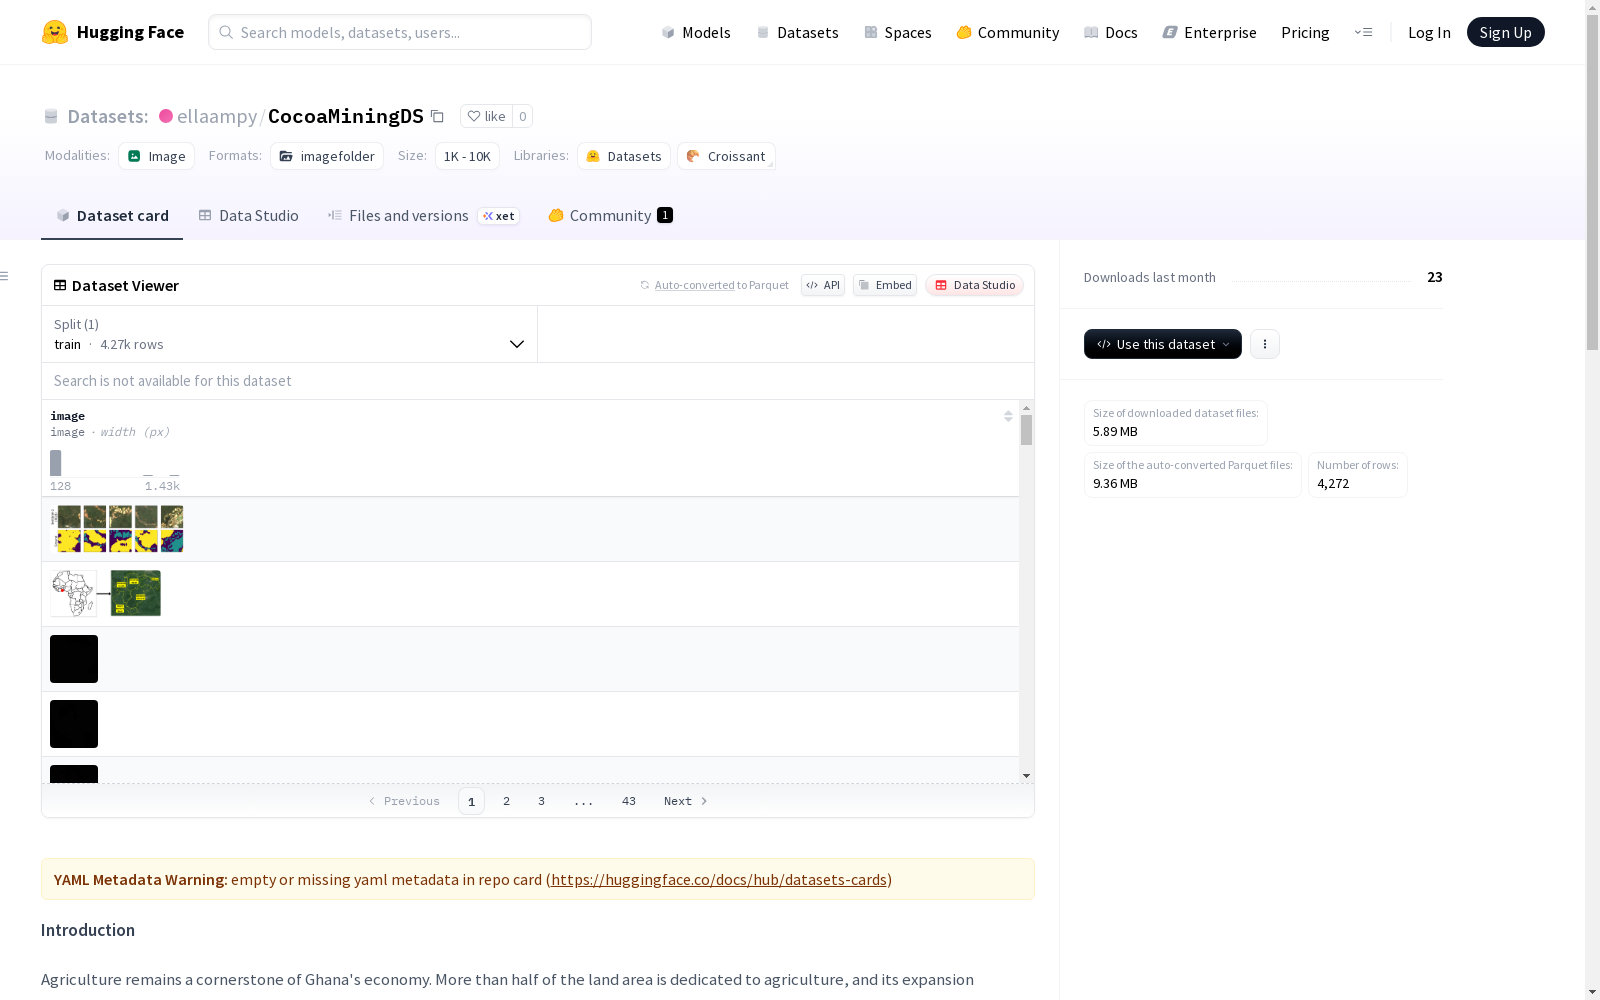Image resolution: width=1600 pixels, height=1000 pixels.
Task: Open the CocoaMiningDS dataset link
Action: pyautogui.click(x=346, y=116)
